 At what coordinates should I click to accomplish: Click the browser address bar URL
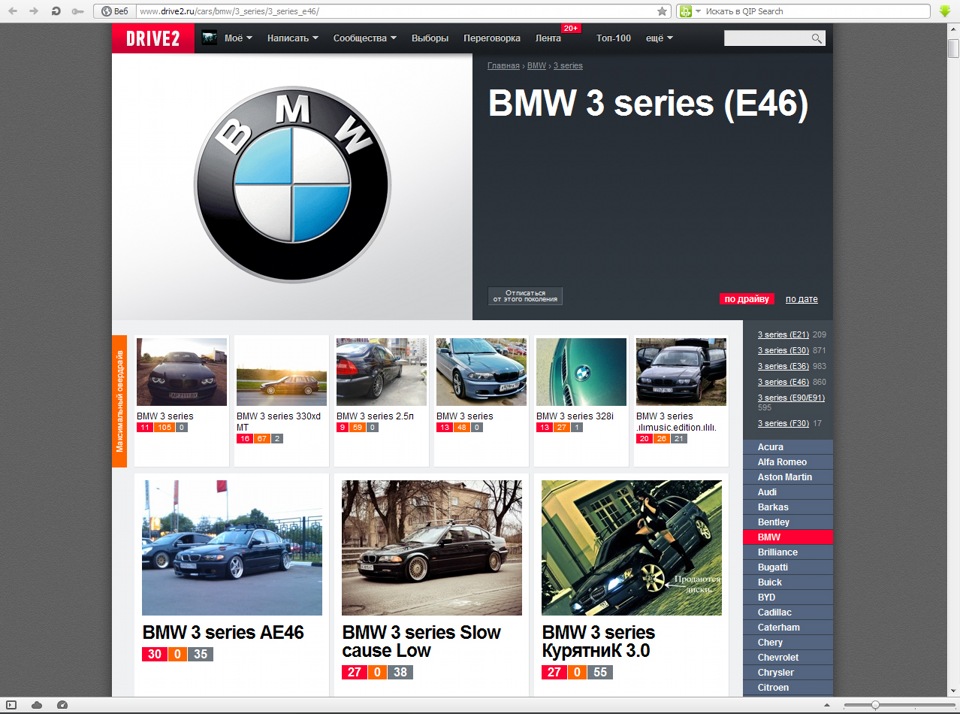[395, 11]
